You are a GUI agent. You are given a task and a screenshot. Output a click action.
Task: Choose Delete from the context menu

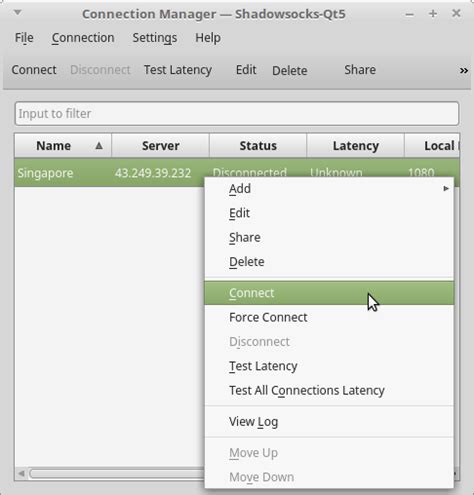click(x=329, y=262)
